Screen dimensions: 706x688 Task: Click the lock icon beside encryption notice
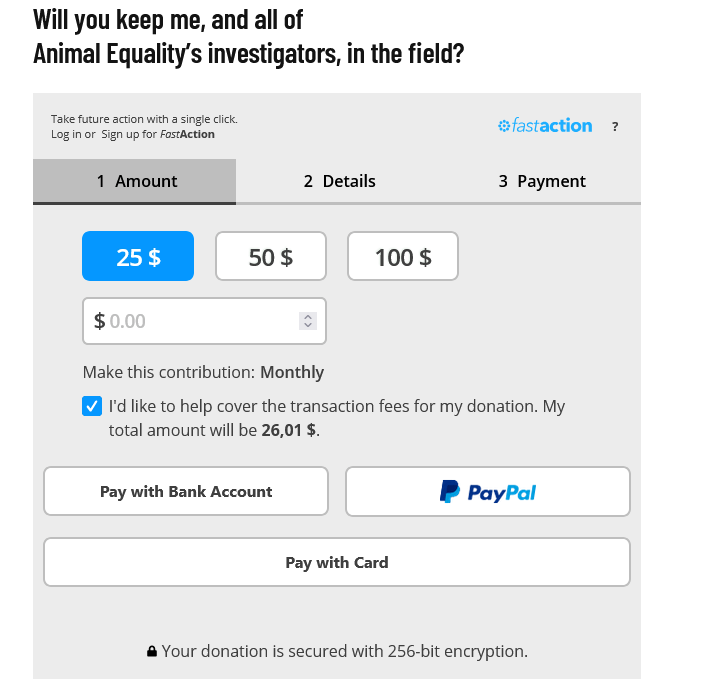tap(152, 652)
